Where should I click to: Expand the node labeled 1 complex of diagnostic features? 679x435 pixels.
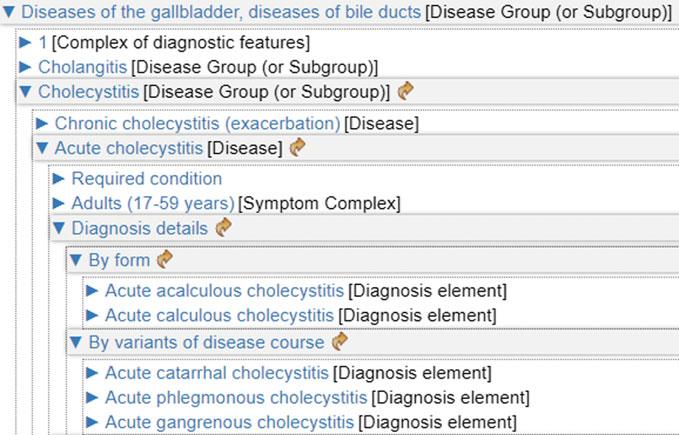[27, 43]
